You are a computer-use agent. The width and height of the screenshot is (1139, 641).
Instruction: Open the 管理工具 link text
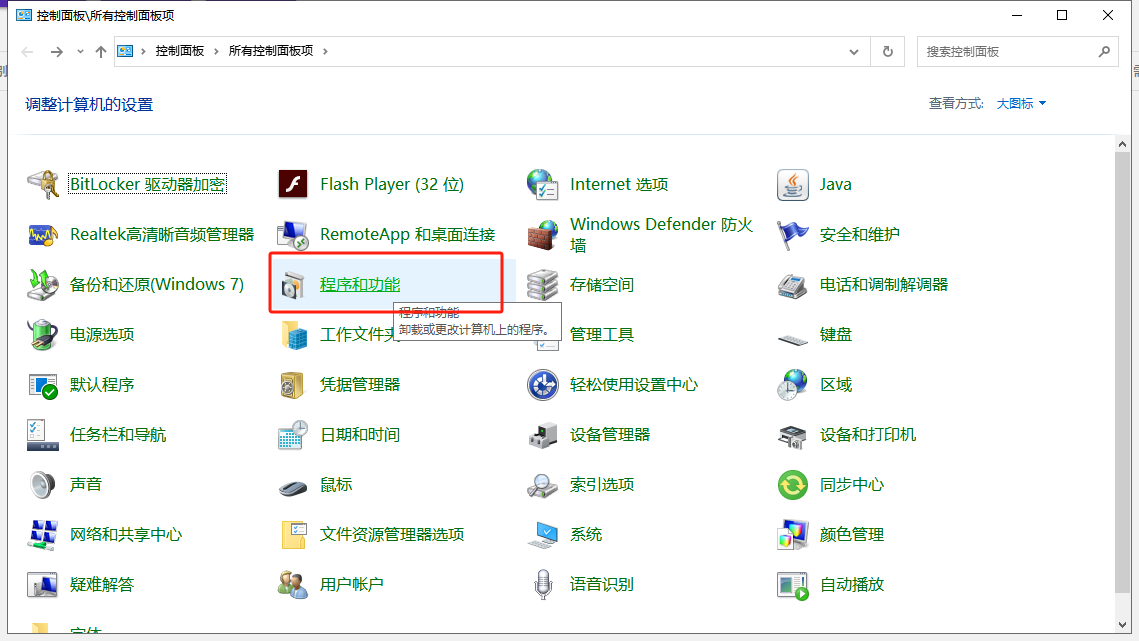[x=602, y=335]
